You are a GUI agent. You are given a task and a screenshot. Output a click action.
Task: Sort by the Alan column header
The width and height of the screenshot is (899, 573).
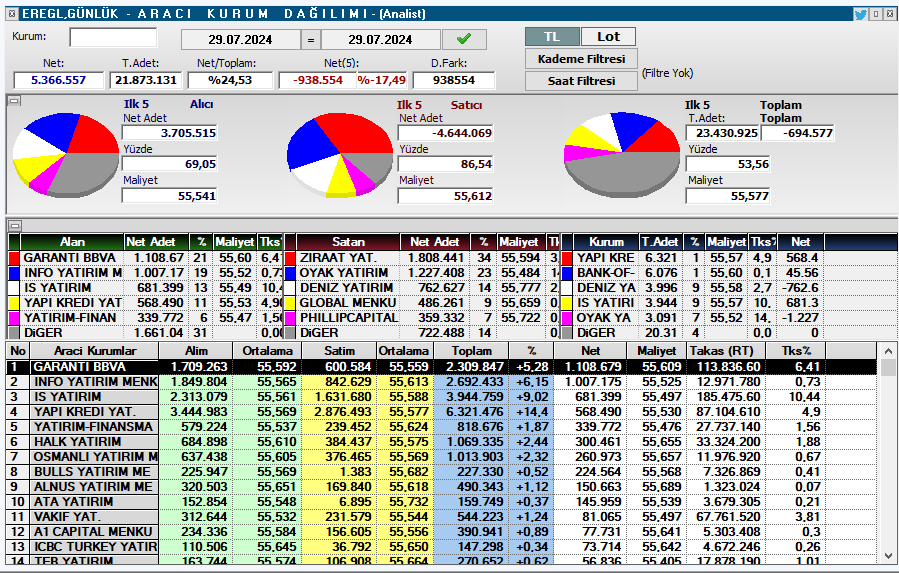(x=72, y=242)
